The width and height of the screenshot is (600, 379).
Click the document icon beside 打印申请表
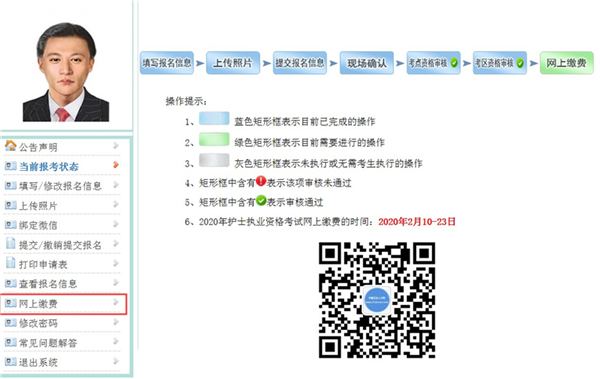[10, 263]
